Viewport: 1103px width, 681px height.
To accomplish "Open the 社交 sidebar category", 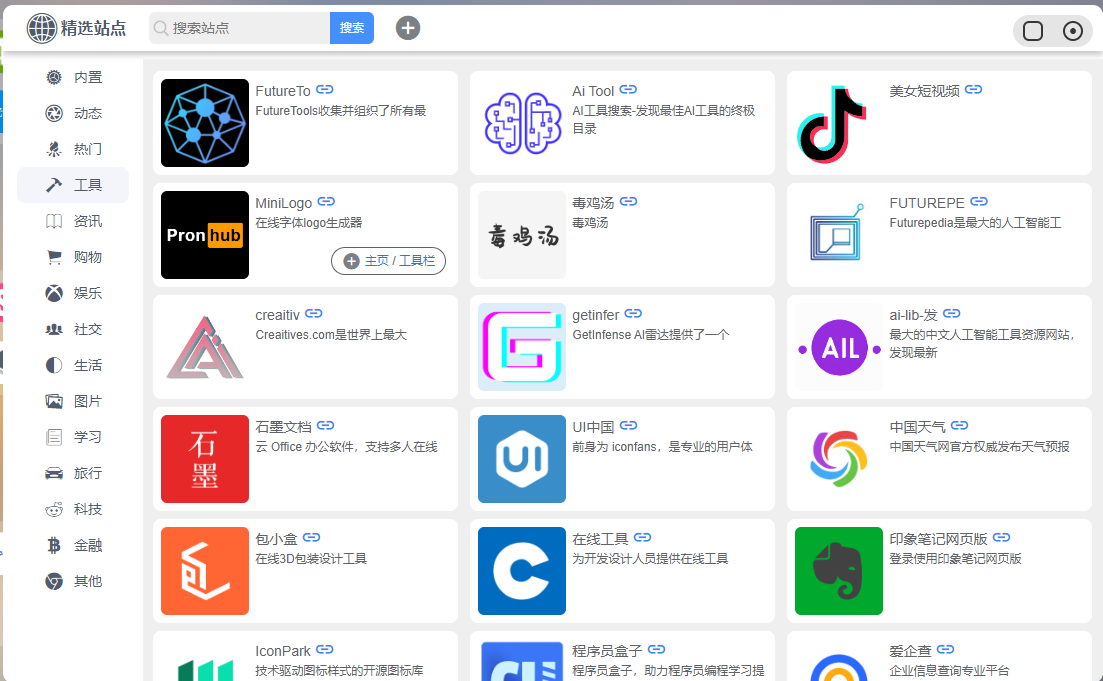I will 73,329.
